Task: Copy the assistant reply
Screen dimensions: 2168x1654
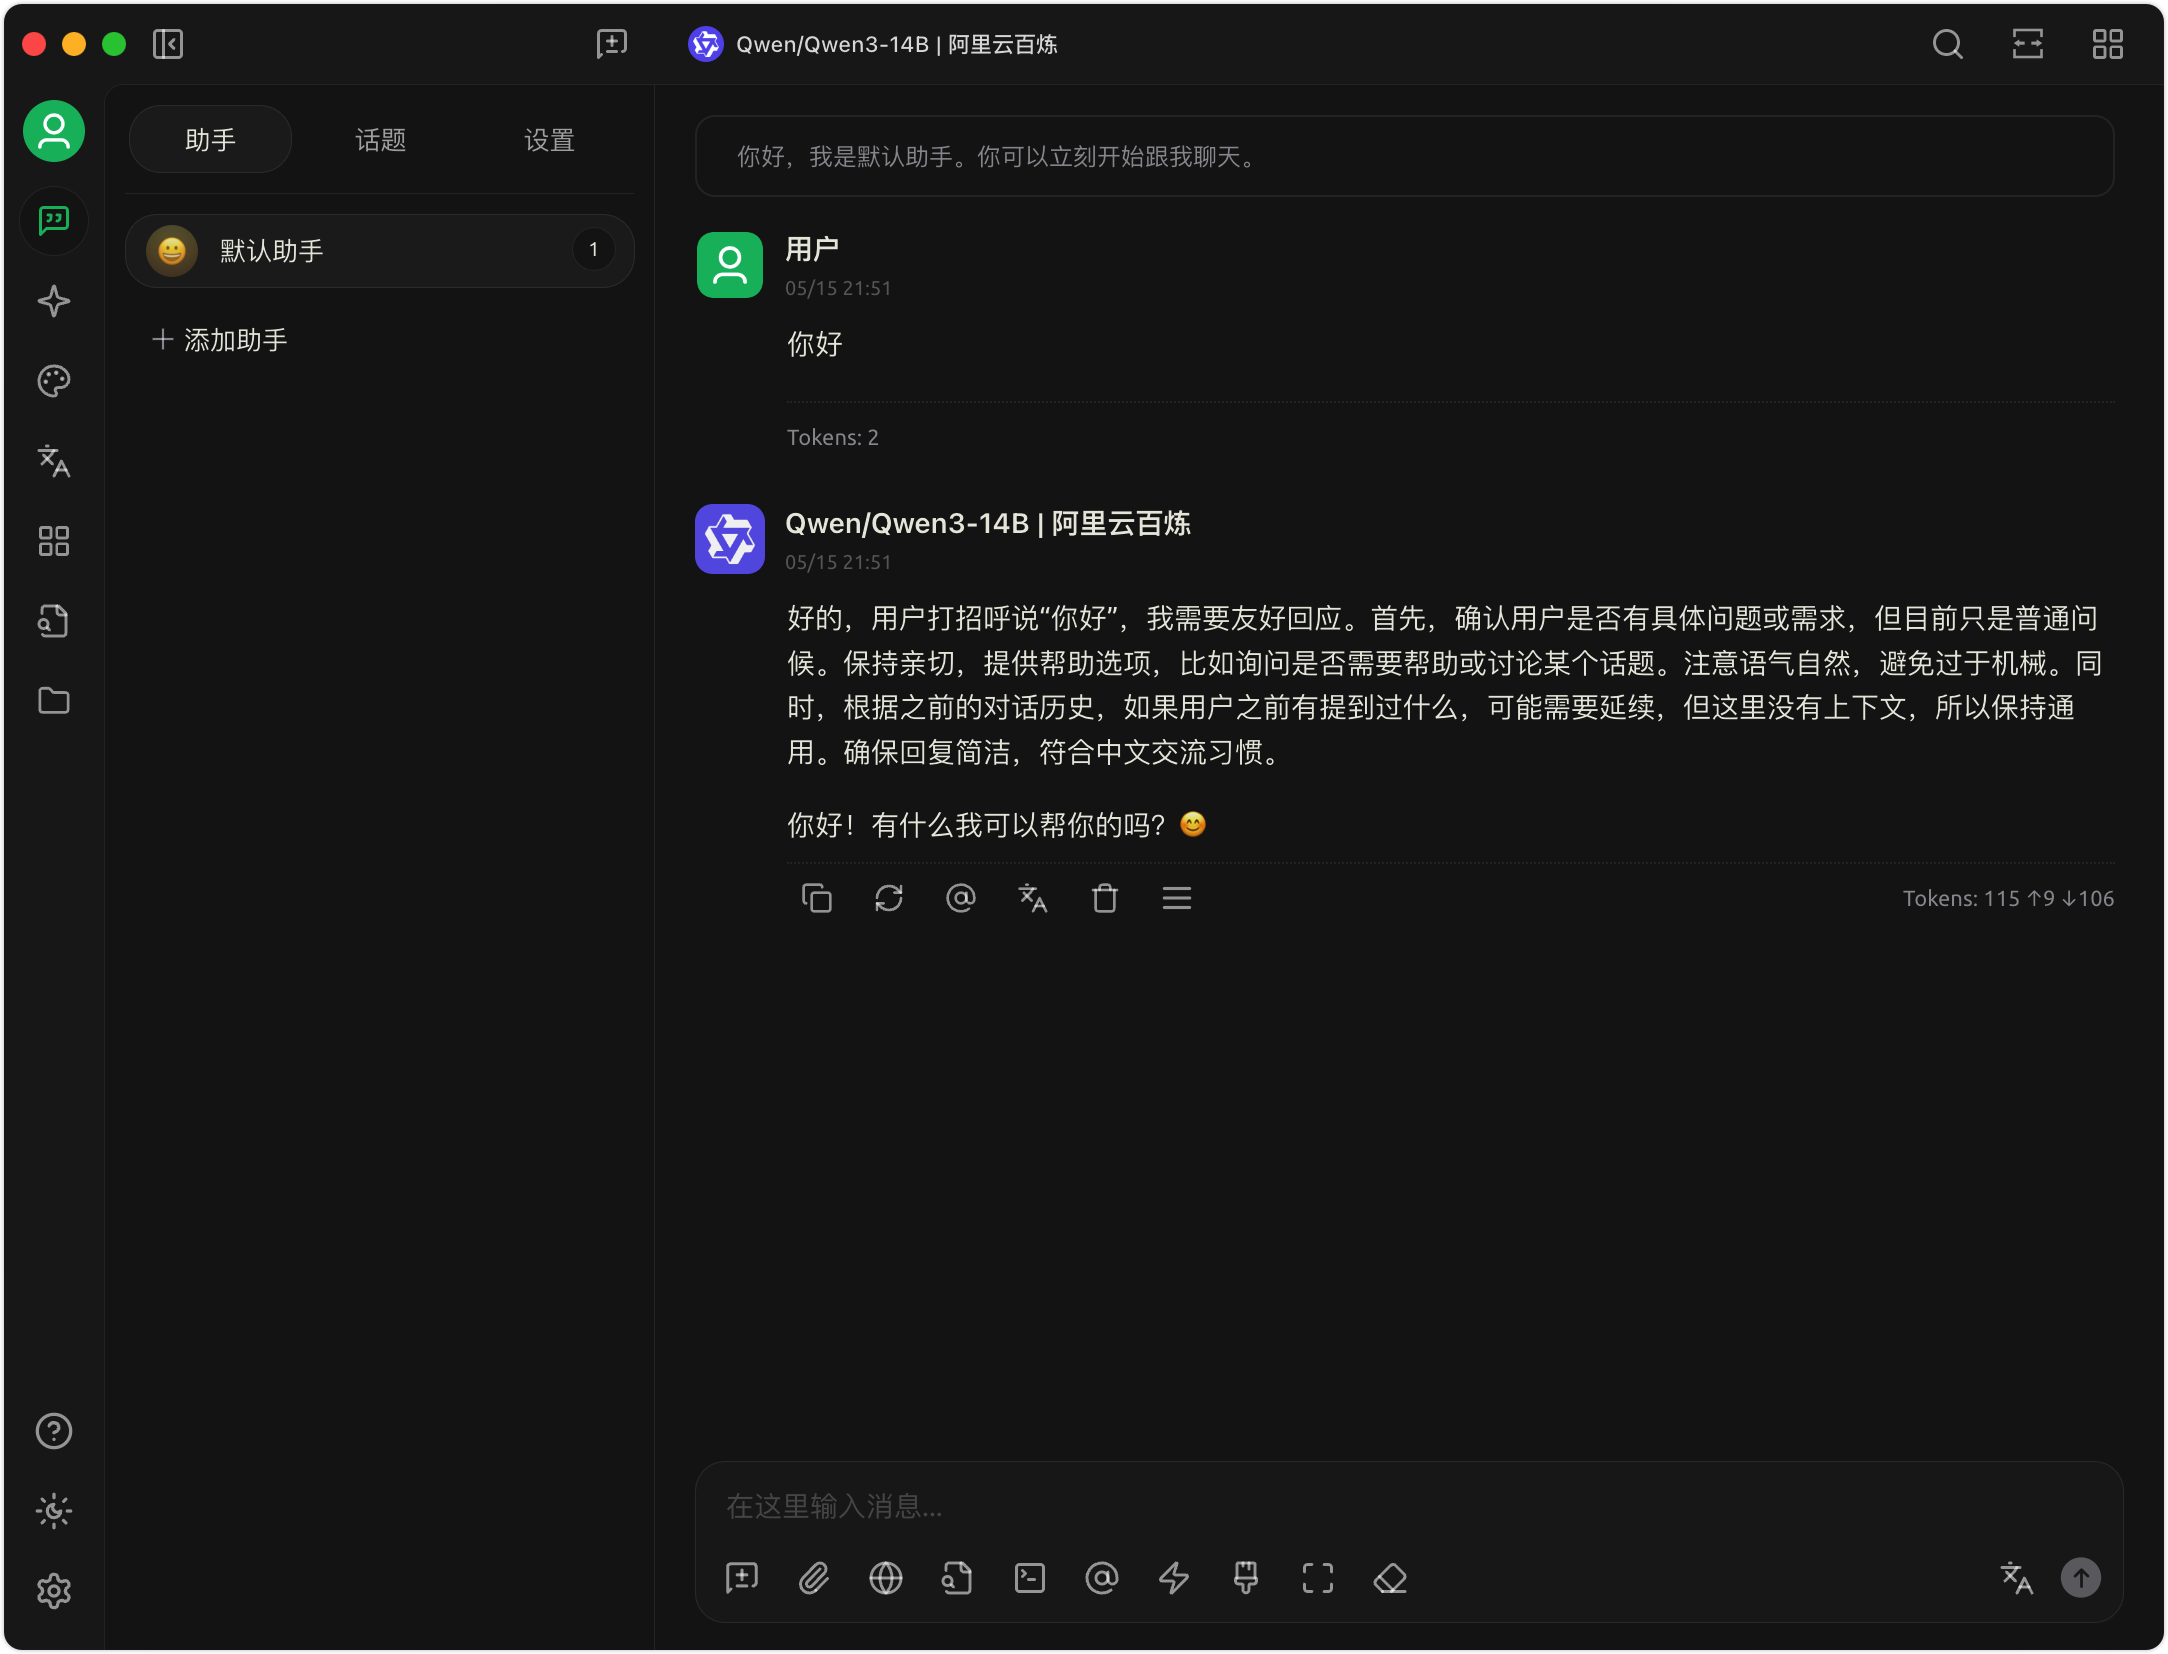Action: [817, 898]
